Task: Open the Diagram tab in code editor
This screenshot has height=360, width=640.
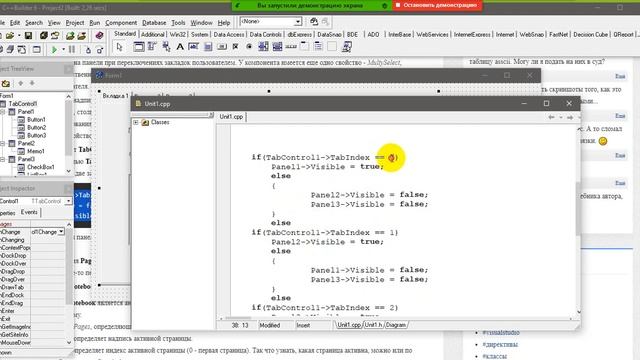Action: pos(396,325)
